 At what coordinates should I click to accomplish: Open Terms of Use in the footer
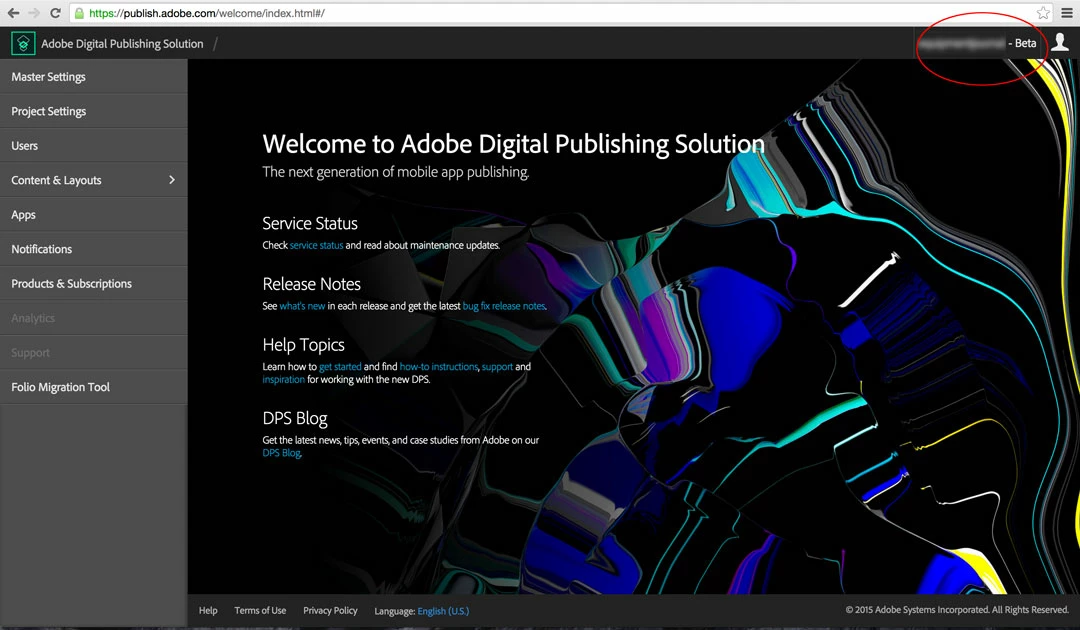coord(260,610)
